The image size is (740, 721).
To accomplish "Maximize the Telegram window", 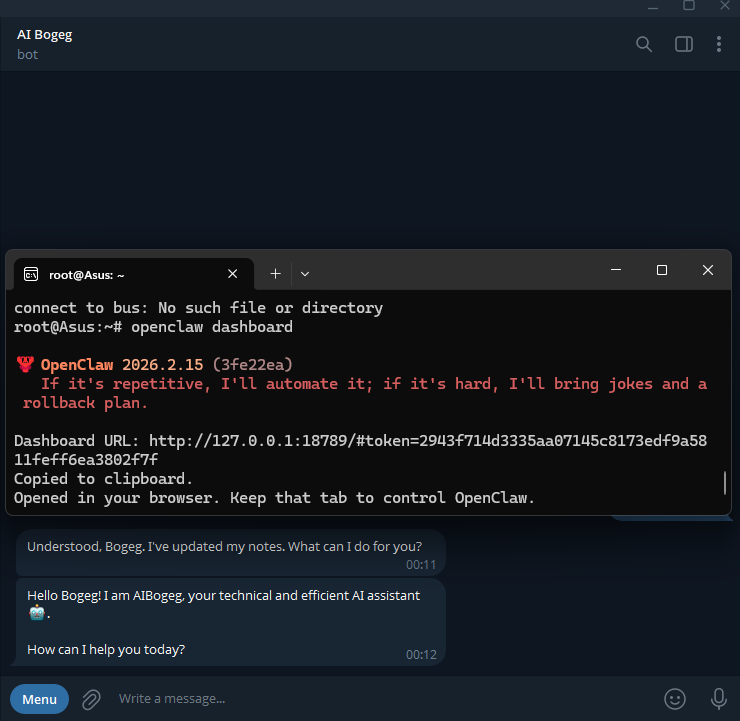I will (689, 6).
